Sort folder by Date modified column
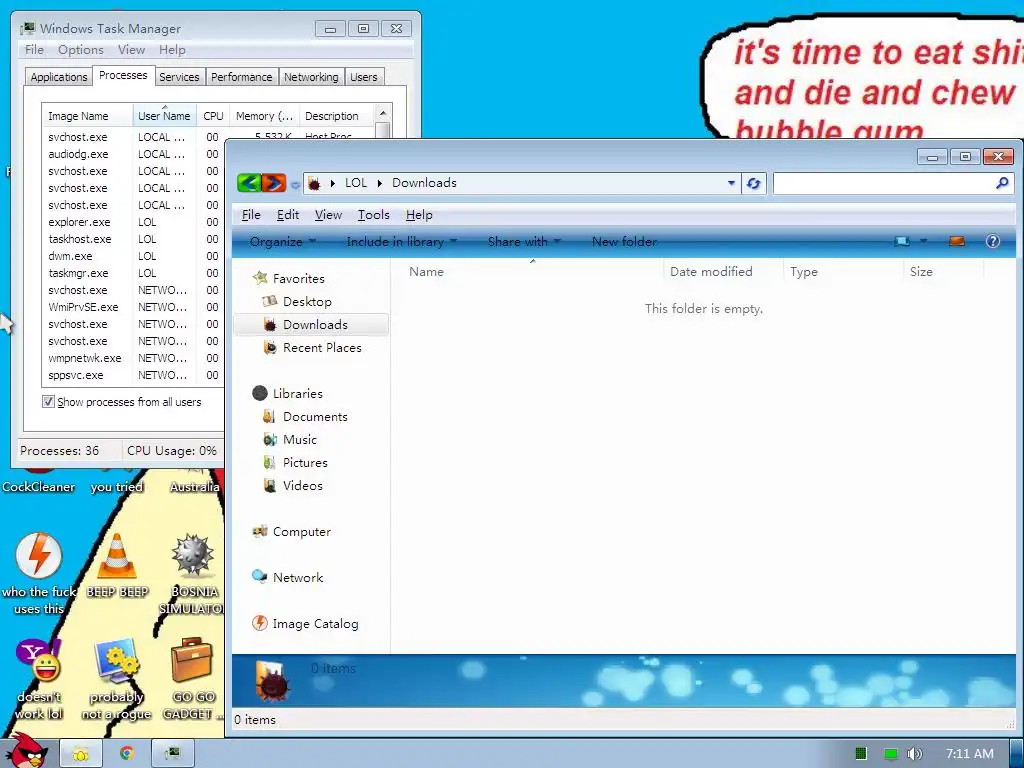 (x=723, y=272)
